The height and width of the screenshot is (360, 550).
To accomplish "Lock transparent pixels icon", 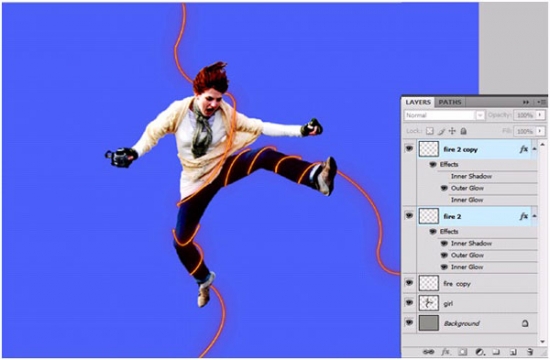I will 430,131.
